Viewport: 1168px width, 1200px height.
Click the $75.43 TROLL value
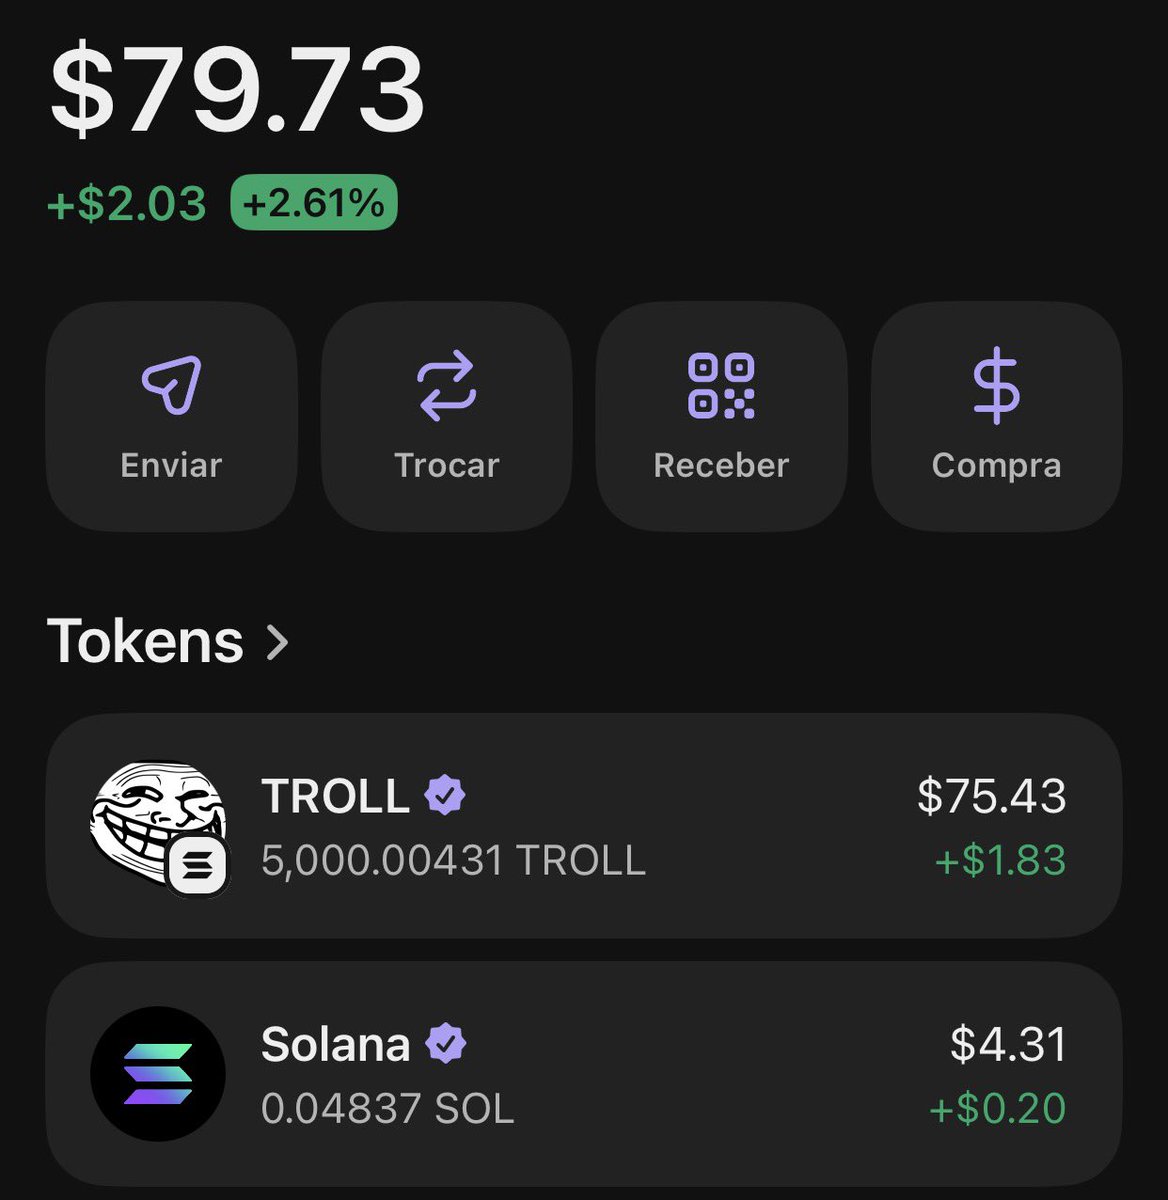click(x=991, y=796)
